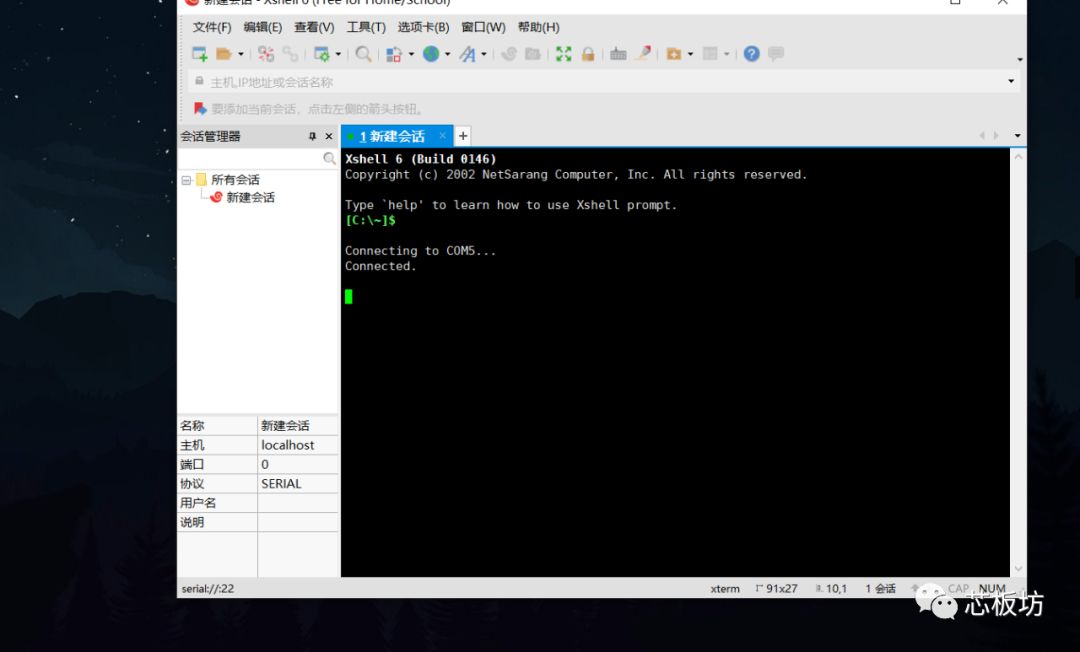1080x652 pixels.
Task: Click the host address input field
Action: coord(604,82)
